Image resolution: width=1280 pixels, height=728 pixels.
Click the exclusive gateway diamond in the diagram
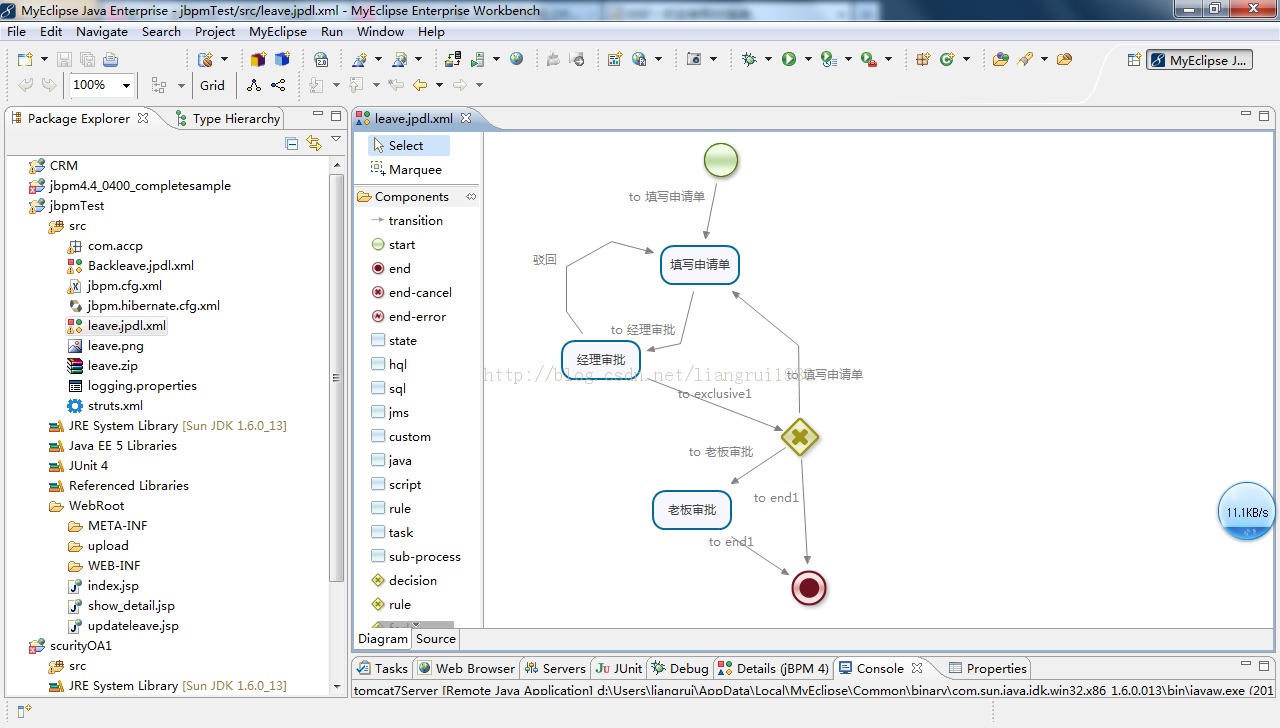point(800,437)
